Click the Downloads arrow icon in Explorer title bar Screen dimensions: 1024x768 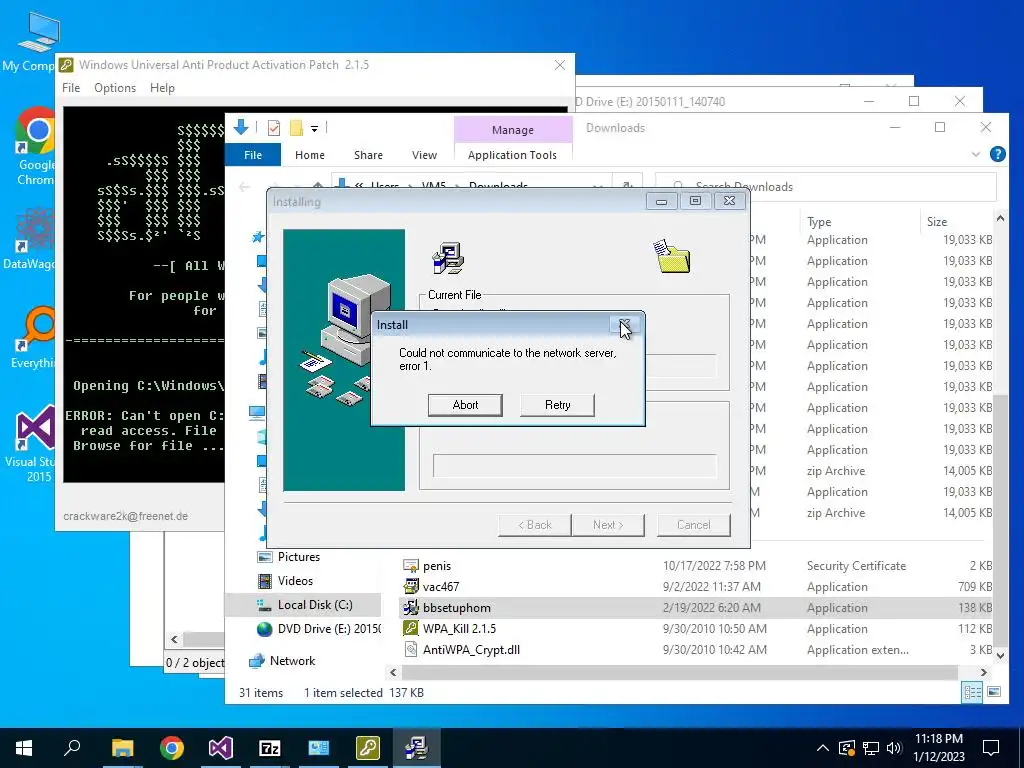tap(240, 127)
